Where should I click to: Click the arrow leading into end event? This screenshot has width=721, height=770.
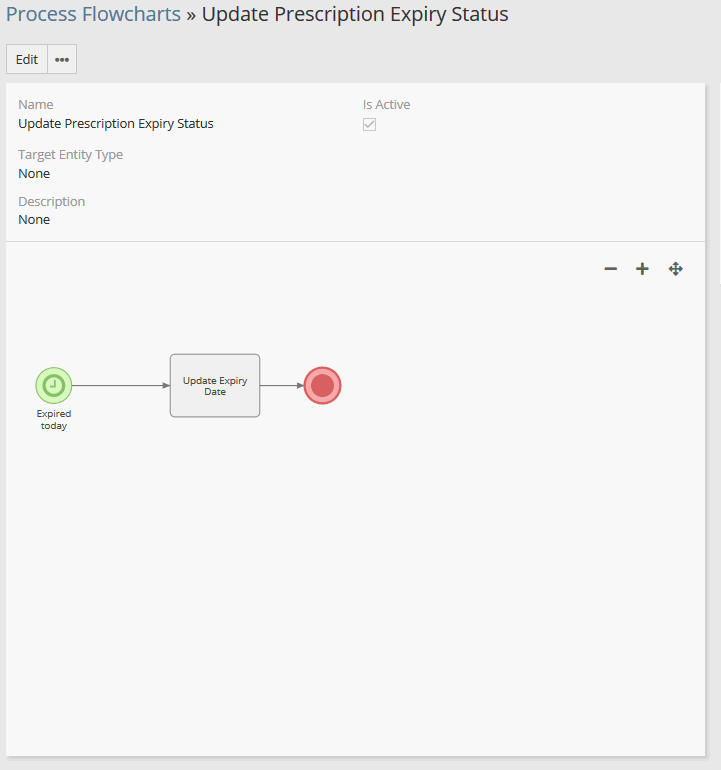[282, 385]
